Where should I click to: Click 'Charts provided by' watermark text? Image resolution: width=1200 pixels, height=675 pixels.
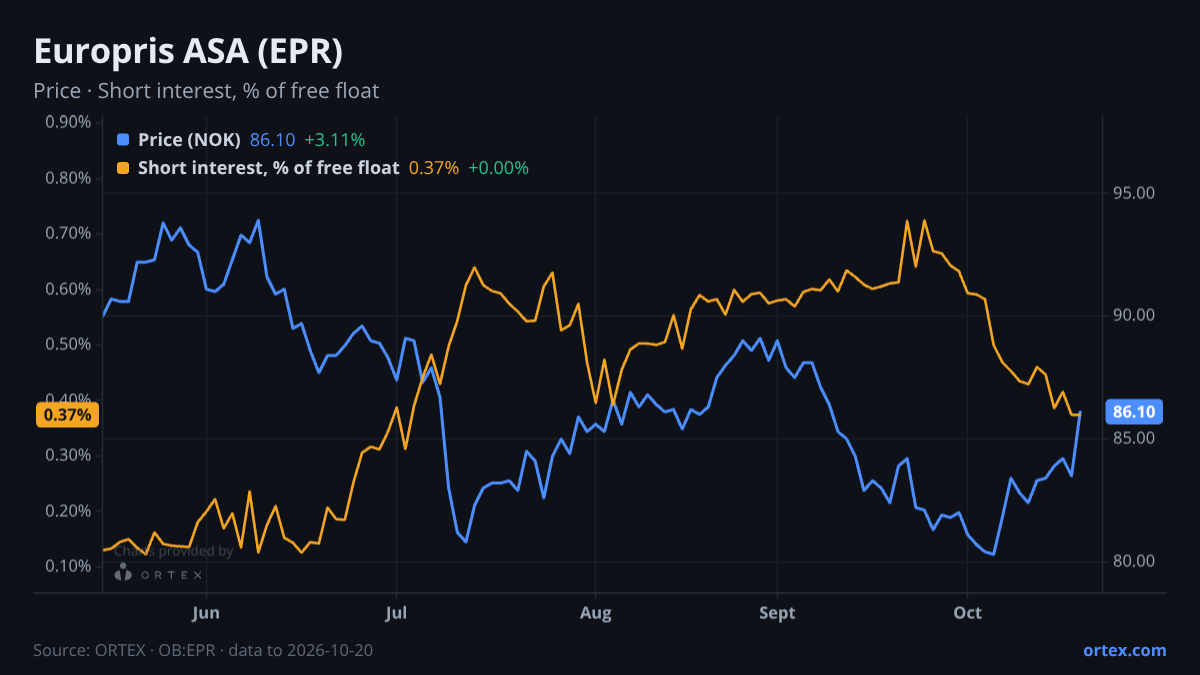coord(173,550)
